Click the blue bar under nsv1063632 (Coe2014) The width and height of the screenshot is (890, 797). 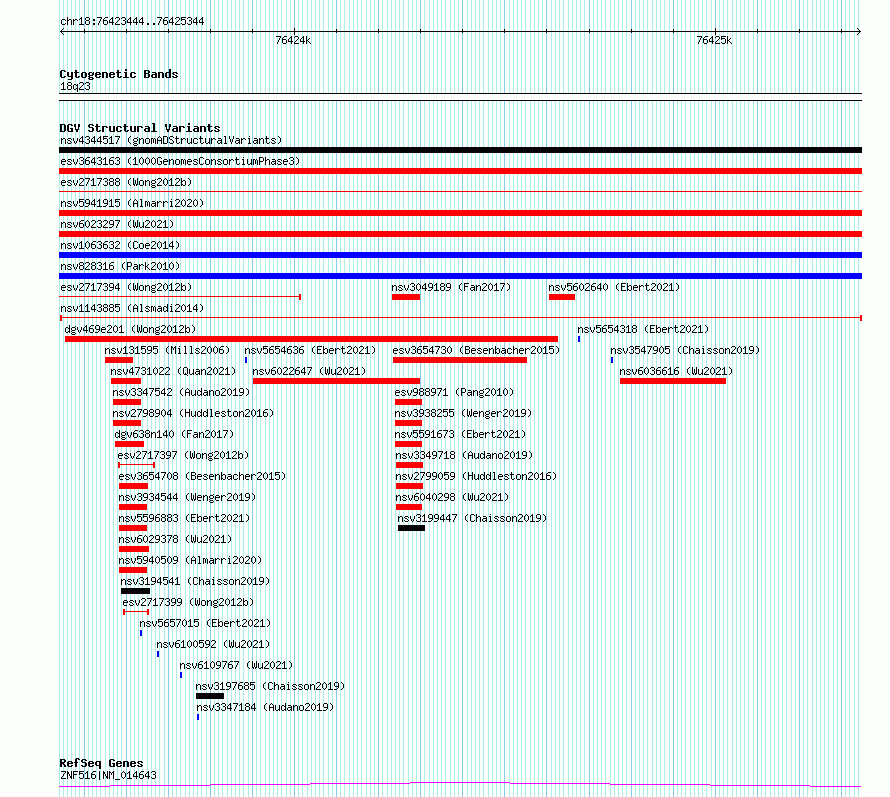tap(460, 255)
